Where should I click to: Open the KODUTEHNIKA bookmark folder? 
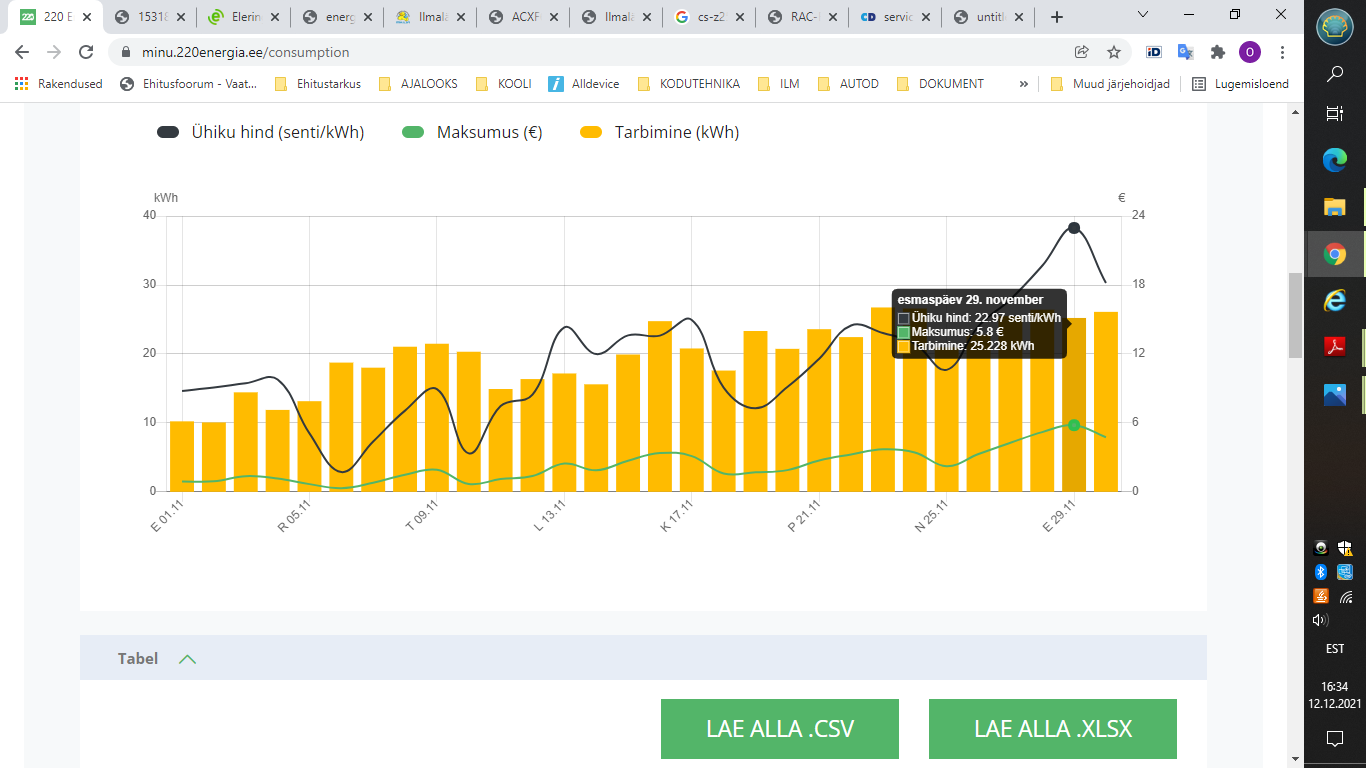pos(688,84)
